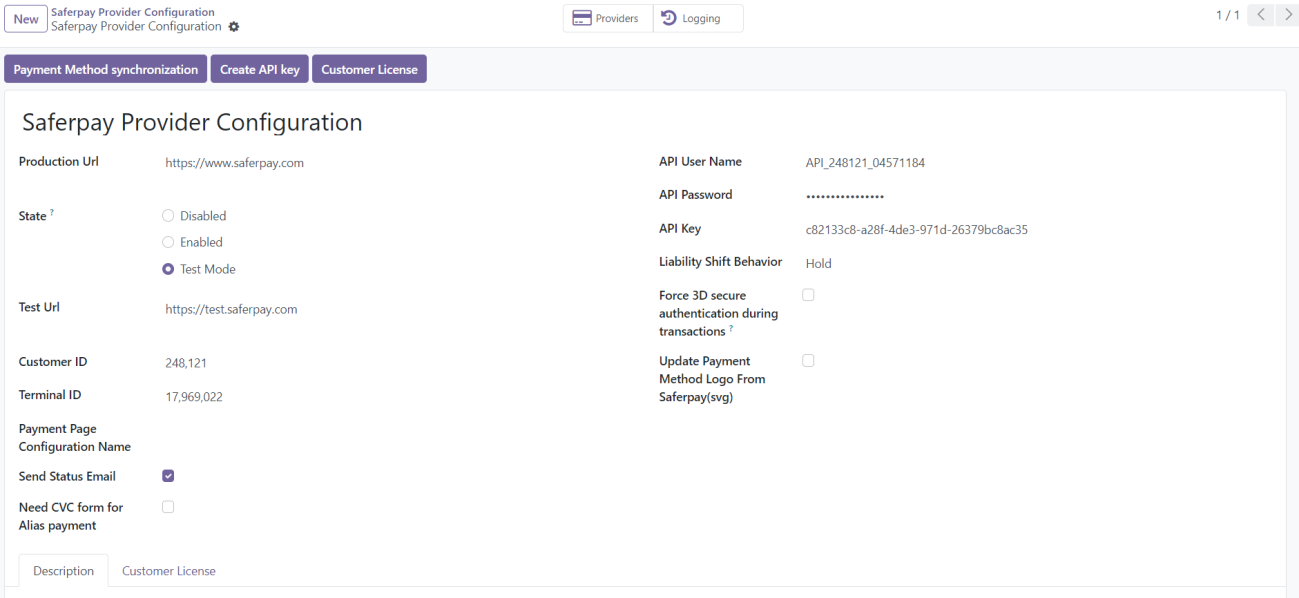Click the gear settings icon beside record title

(x=234, y=27)
